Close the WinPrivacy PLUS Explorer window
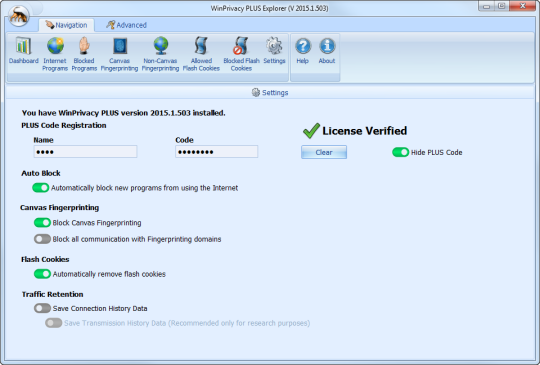 (x=522, y=6)
